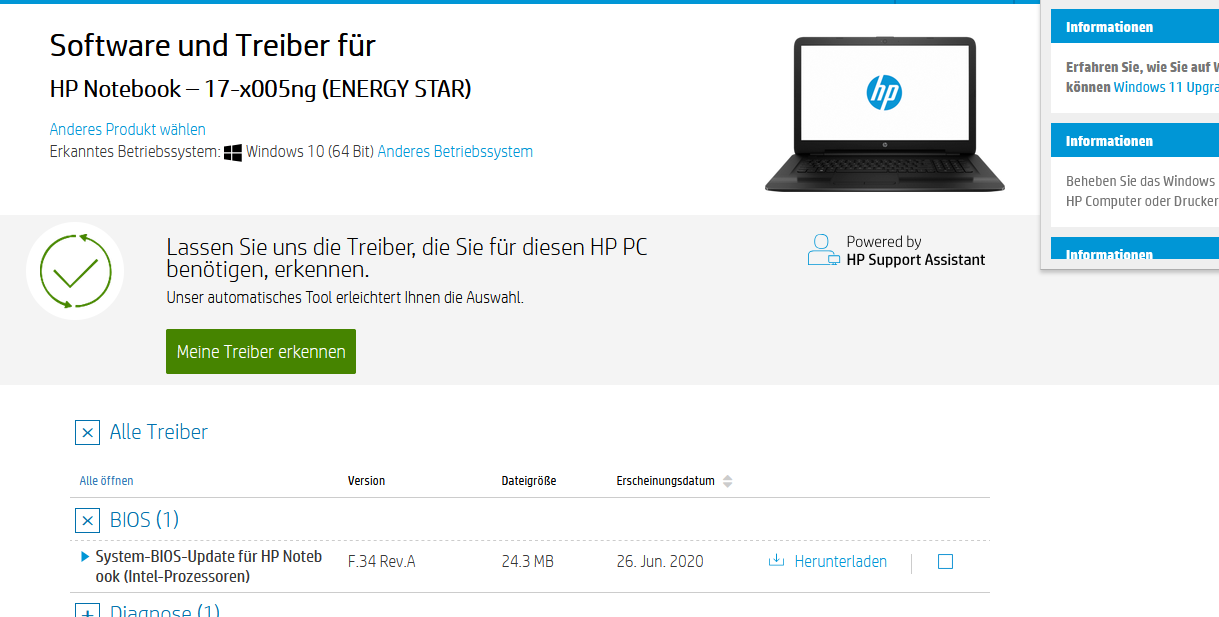This screenshot has height=617, width=1219.
Task: Click the HP laptop product image
Action: 884,114
